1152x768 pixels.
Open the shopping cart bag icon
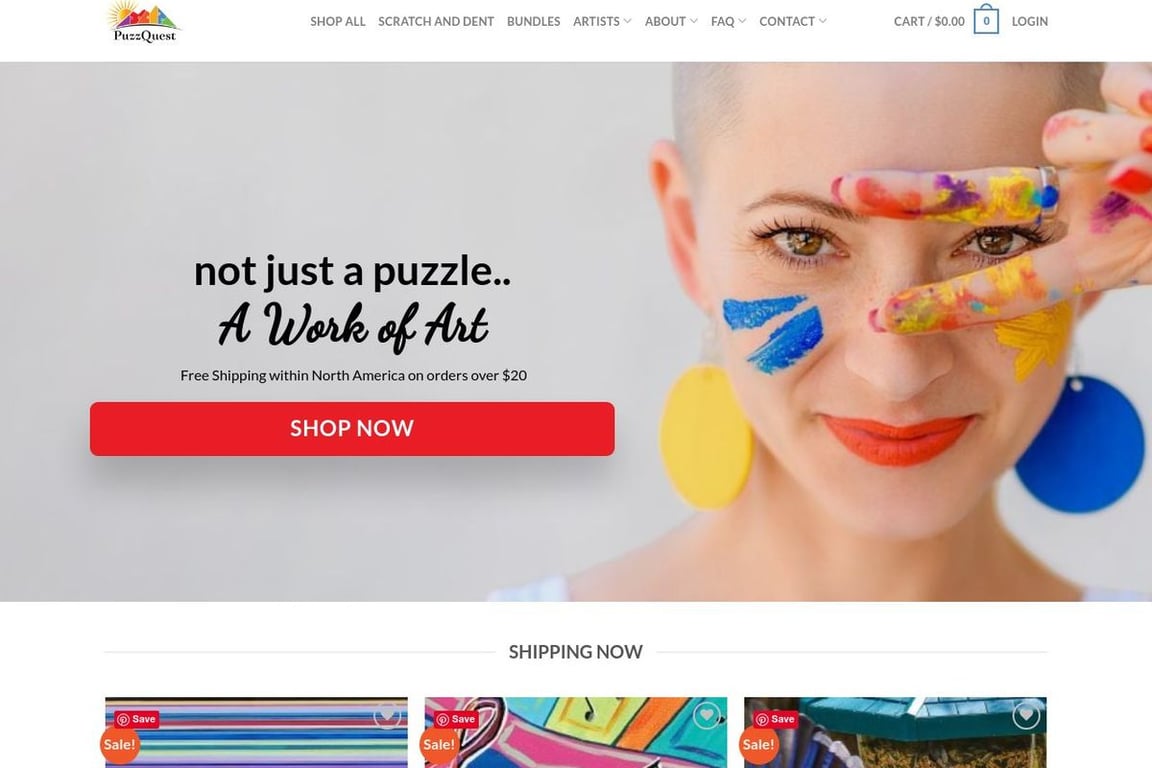click(x=986, y=20)
